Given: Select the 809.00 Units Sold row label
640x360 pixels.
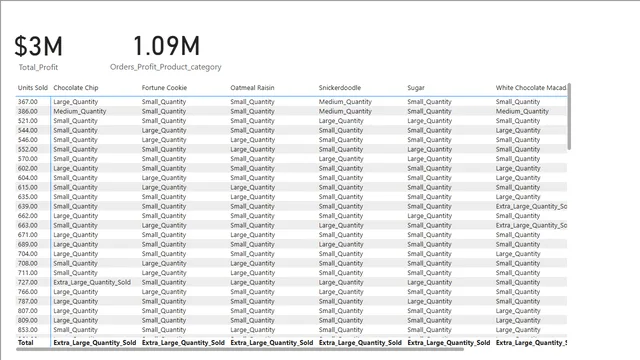Looking at the screenshot, I should coord(28,320).
